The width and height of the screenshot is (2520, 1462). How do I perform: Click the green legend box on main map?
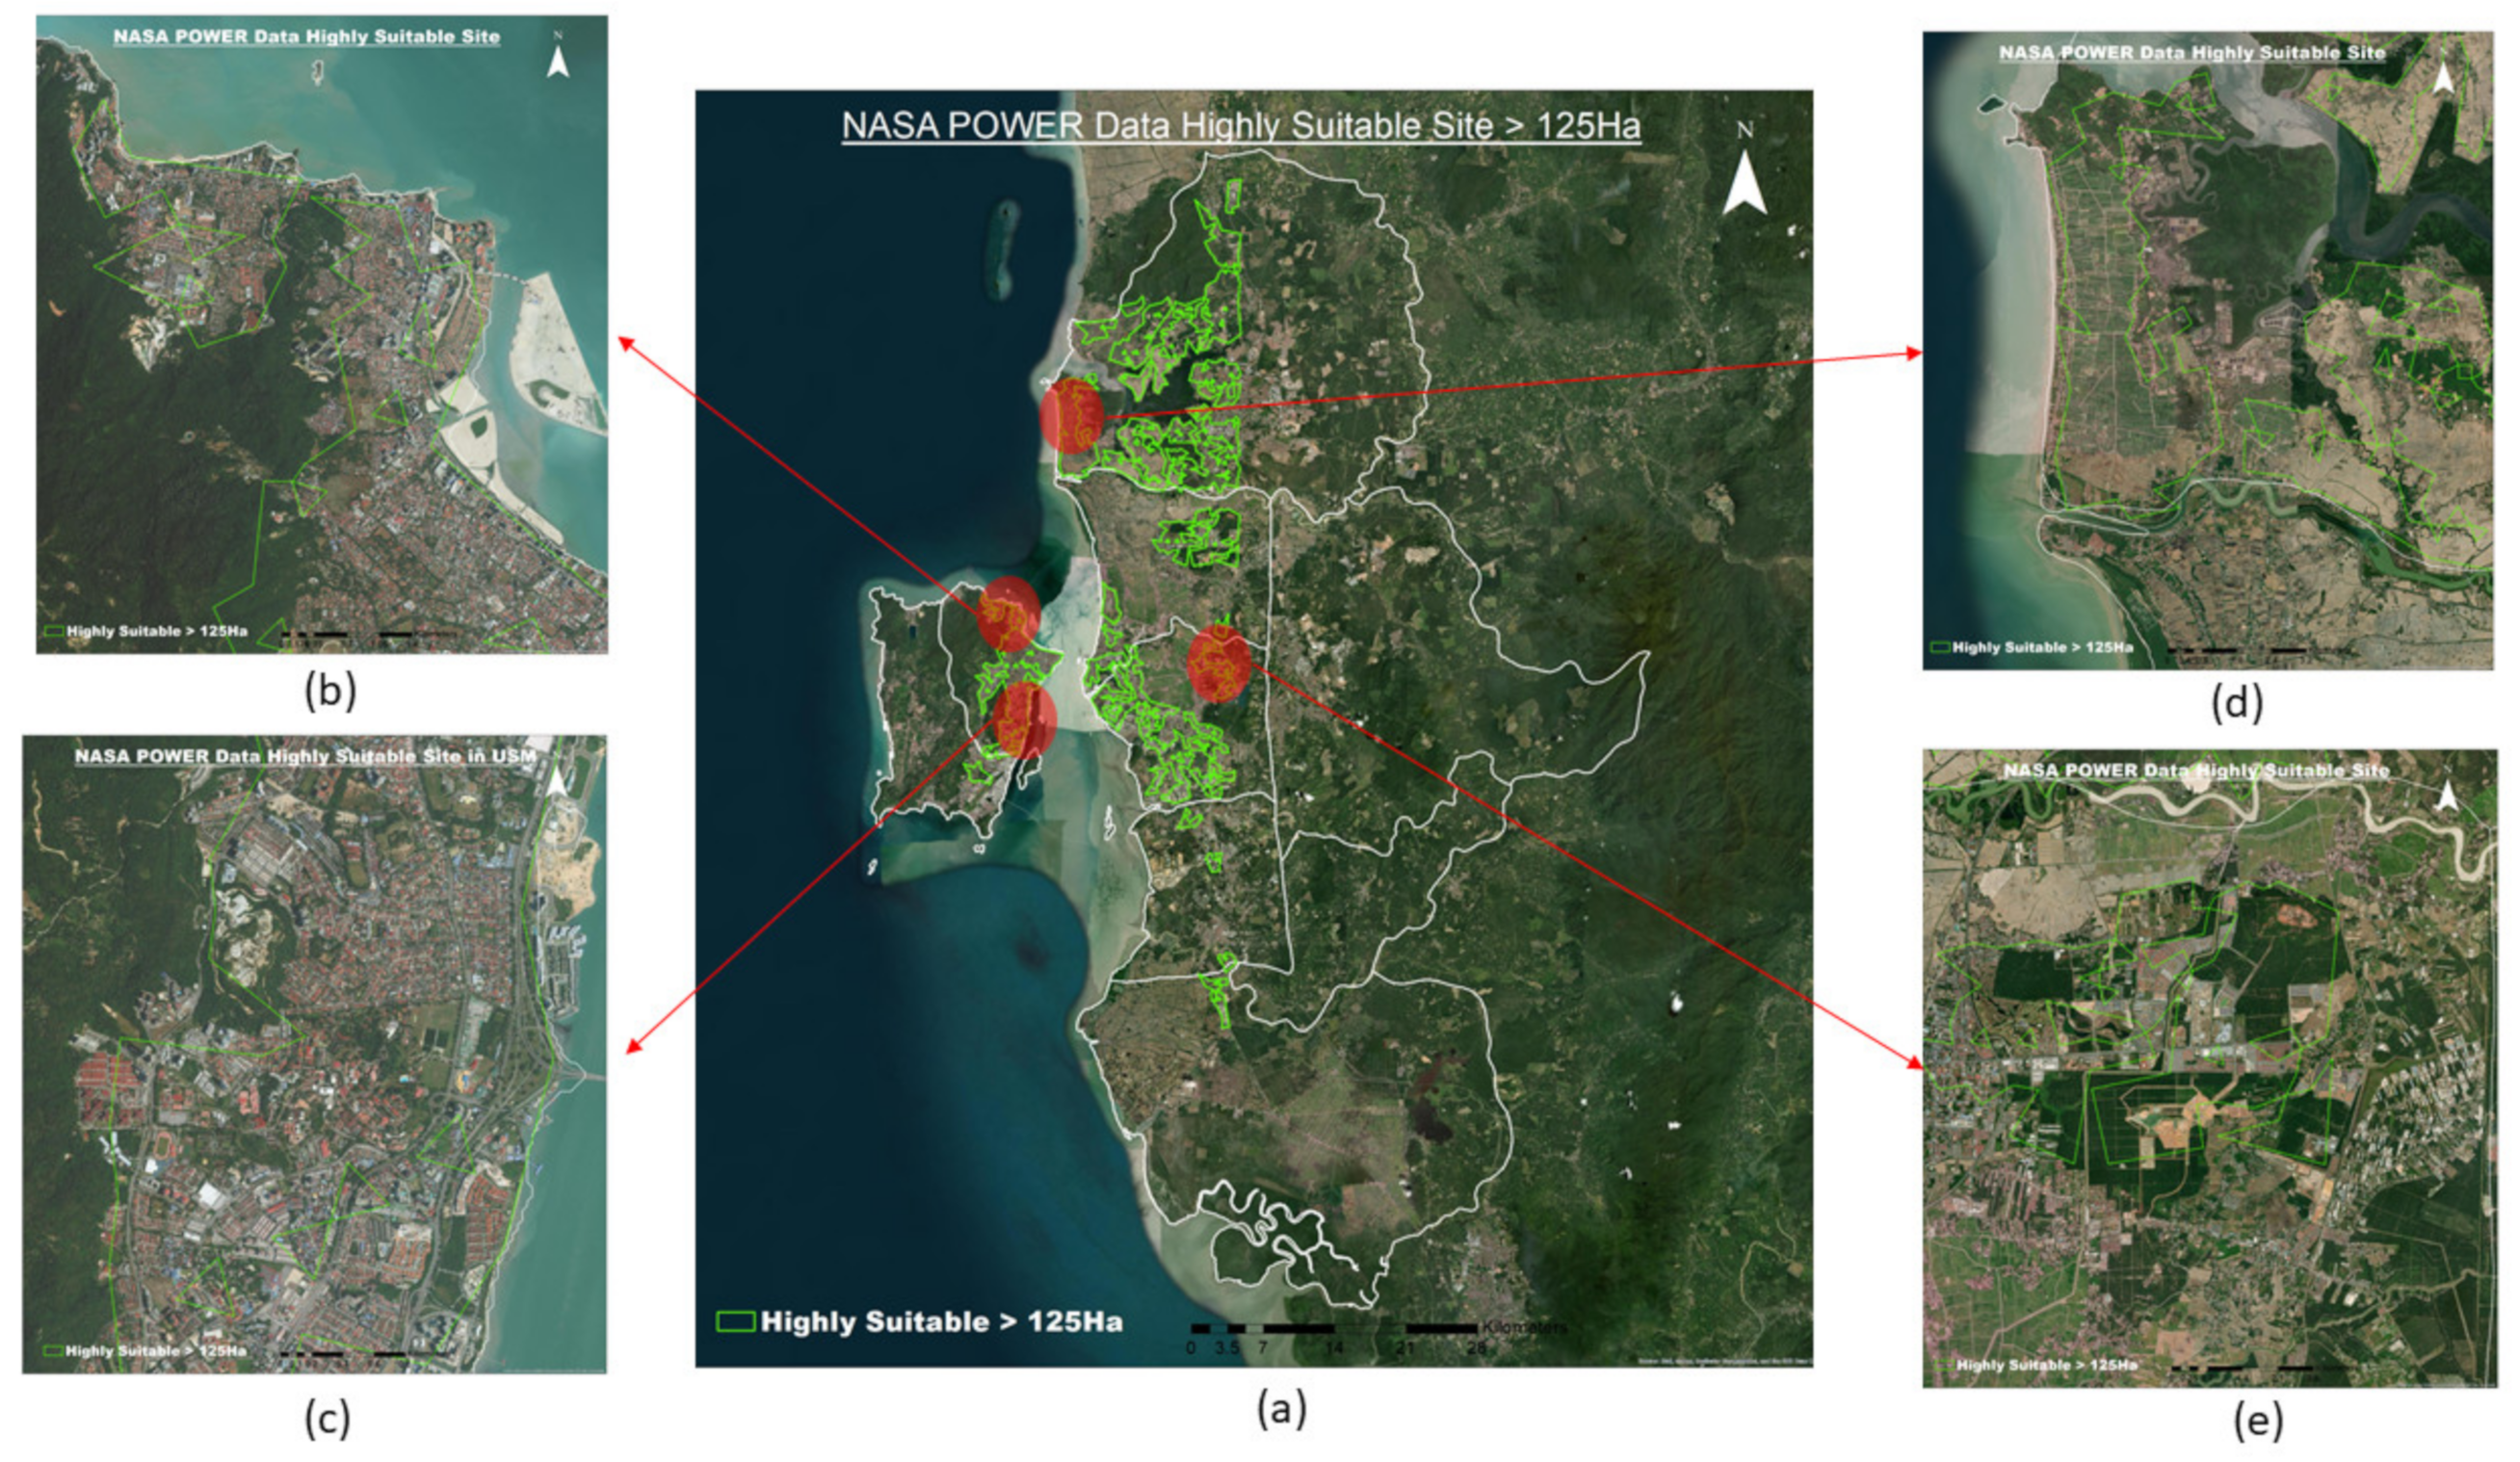[735, 1321]
